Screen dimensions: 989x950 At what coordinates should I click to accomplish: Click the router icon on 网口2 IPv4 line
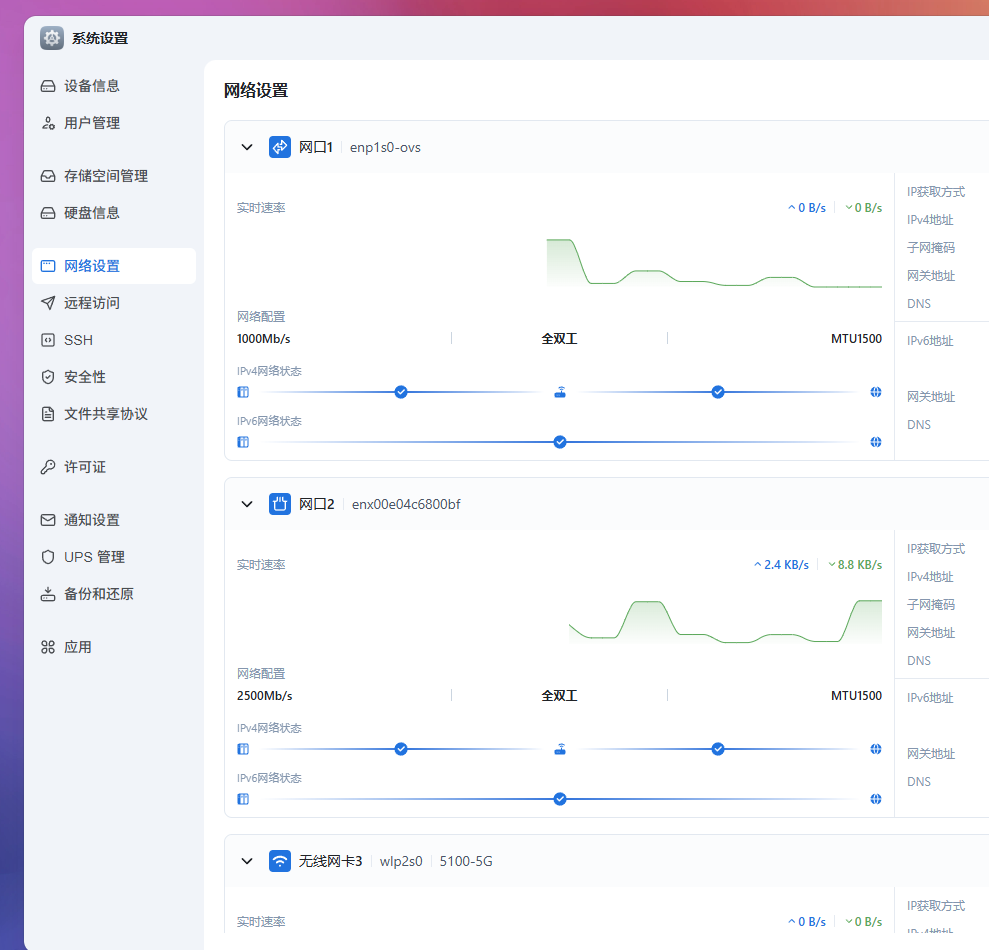click(560, 748)
